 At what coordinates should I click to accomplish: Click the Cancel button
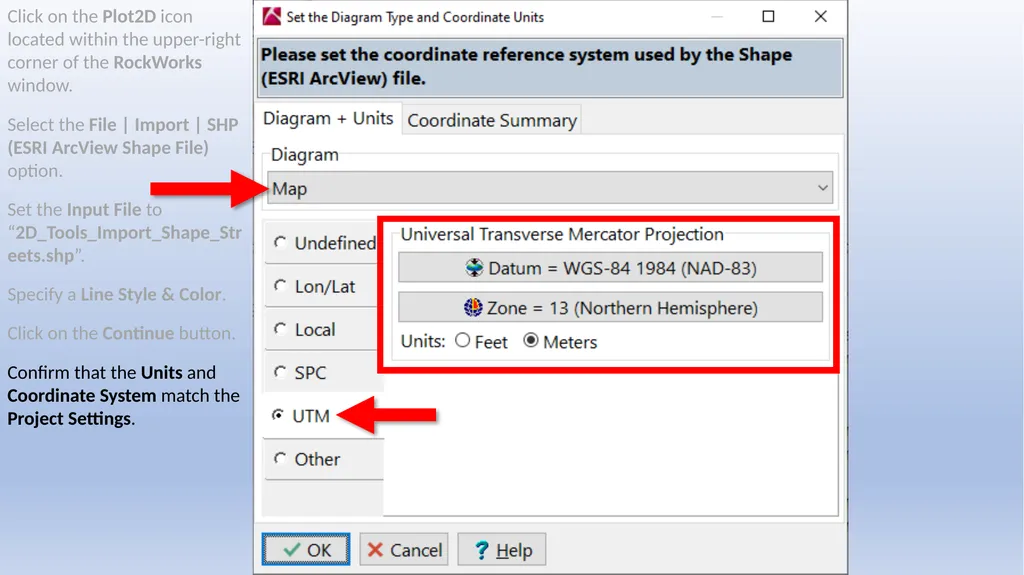(404, 550)
